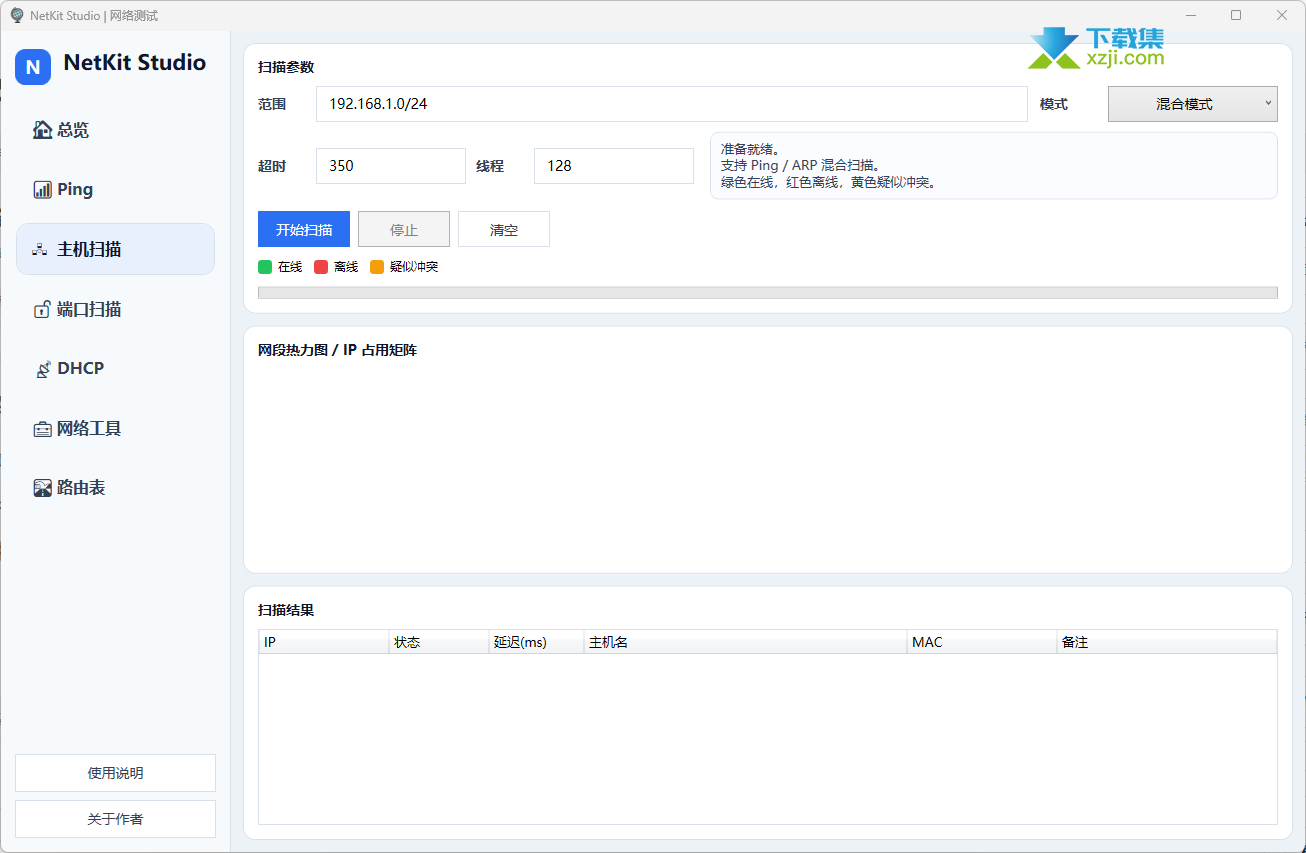Clear results with the 清空 button

503,228
